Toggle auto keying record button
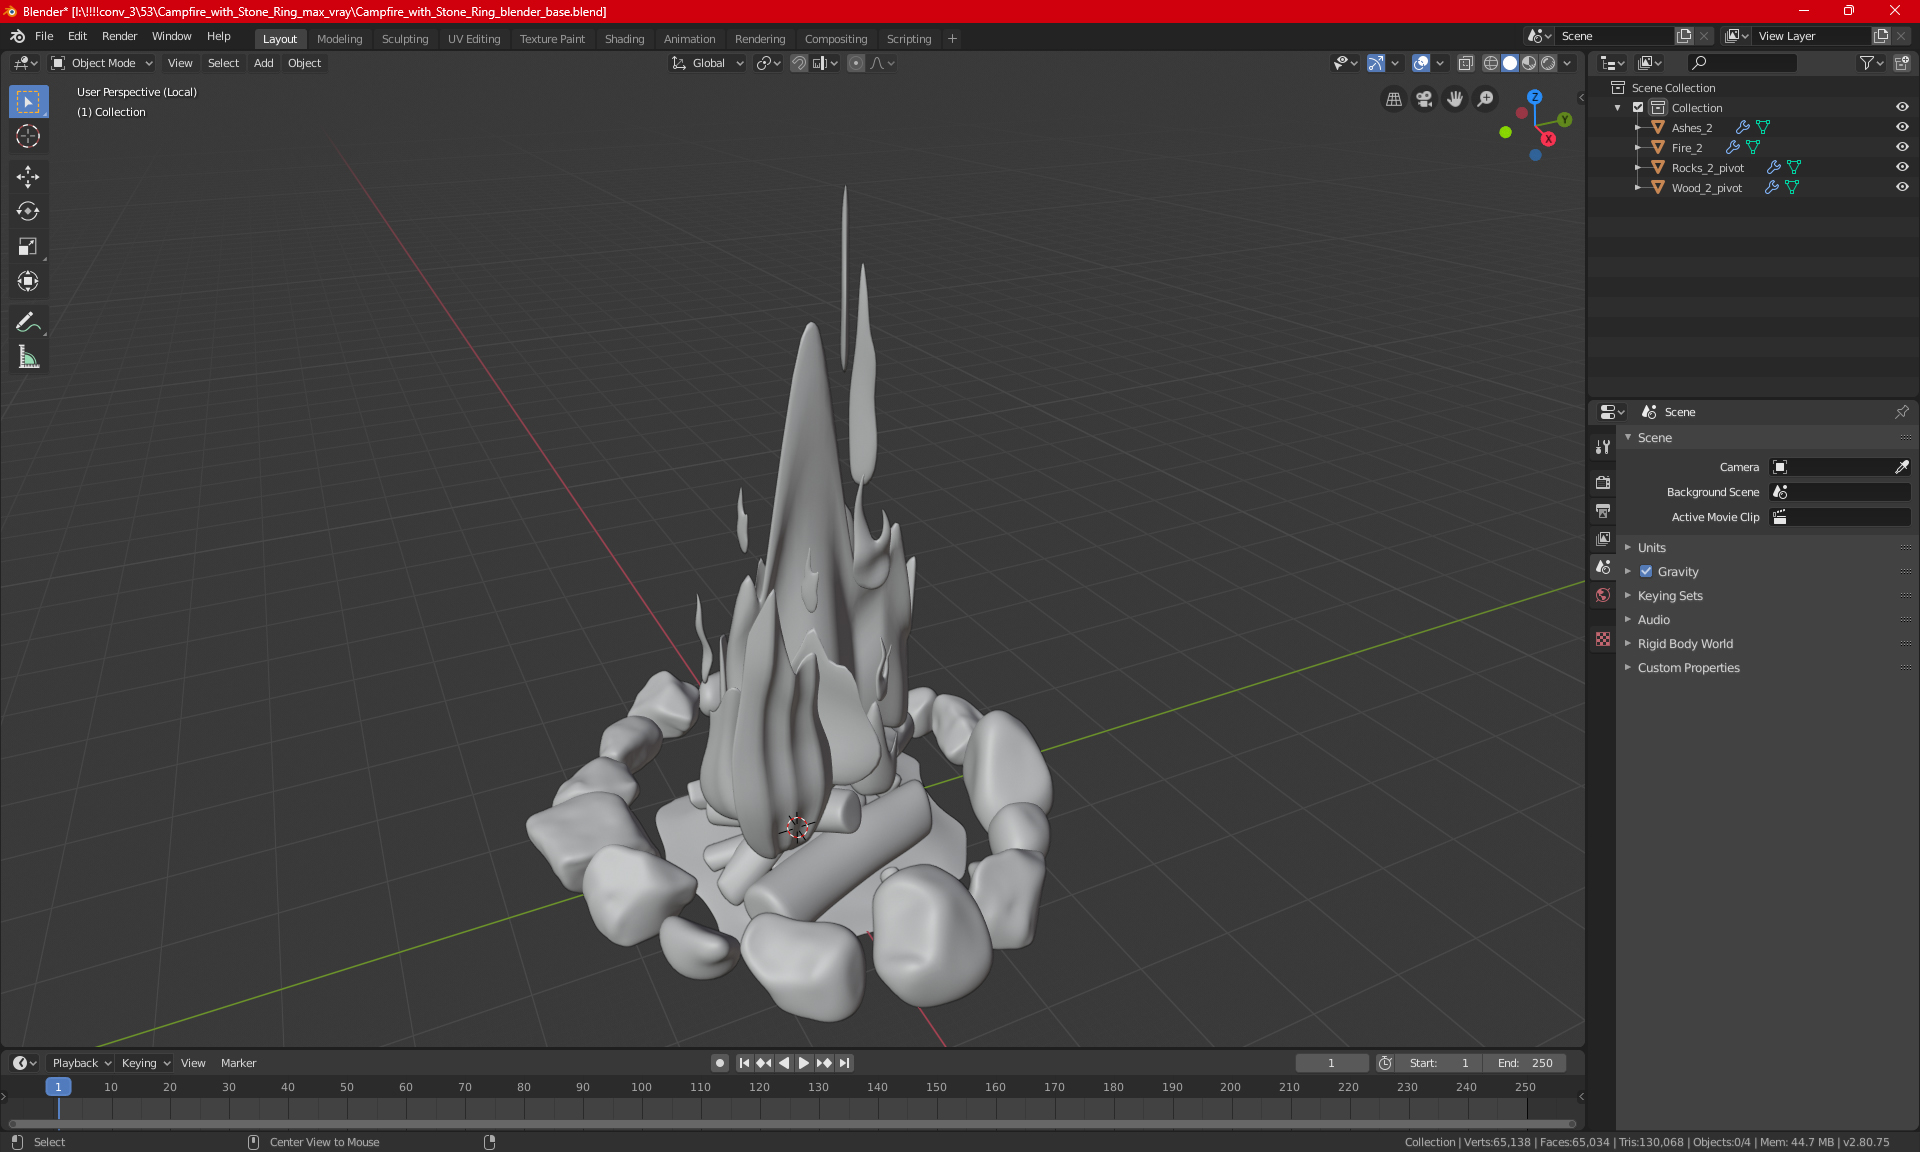1920x1152 pixels. (x=719, y=1063)
